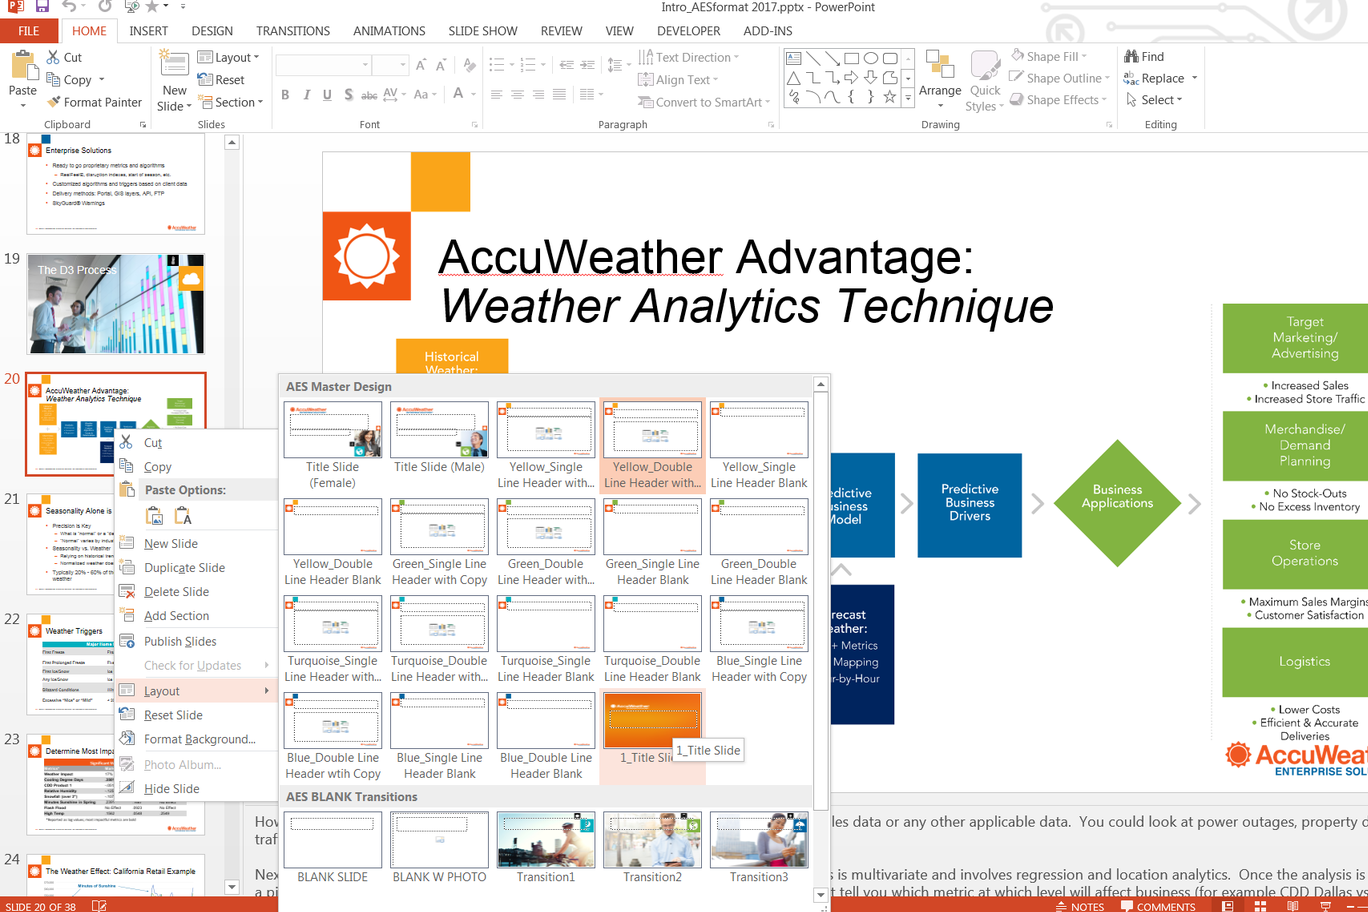Click the Save icon in title bar
This screenshot has width=1368, height=912.
(x=42, y=7)
